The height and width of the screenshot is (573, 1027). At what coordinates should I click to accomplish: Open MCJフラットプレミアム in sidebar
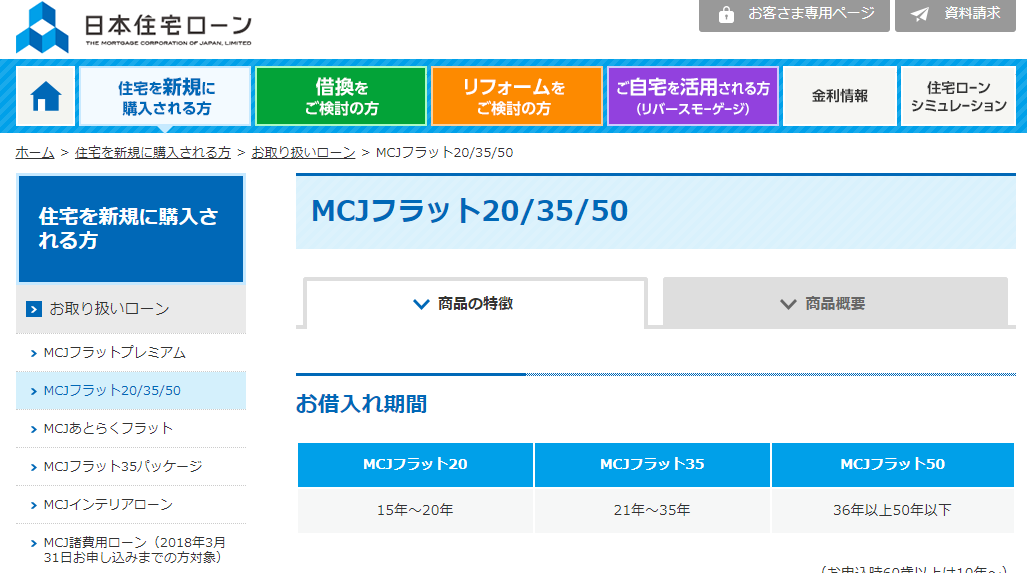click(131, 353)
